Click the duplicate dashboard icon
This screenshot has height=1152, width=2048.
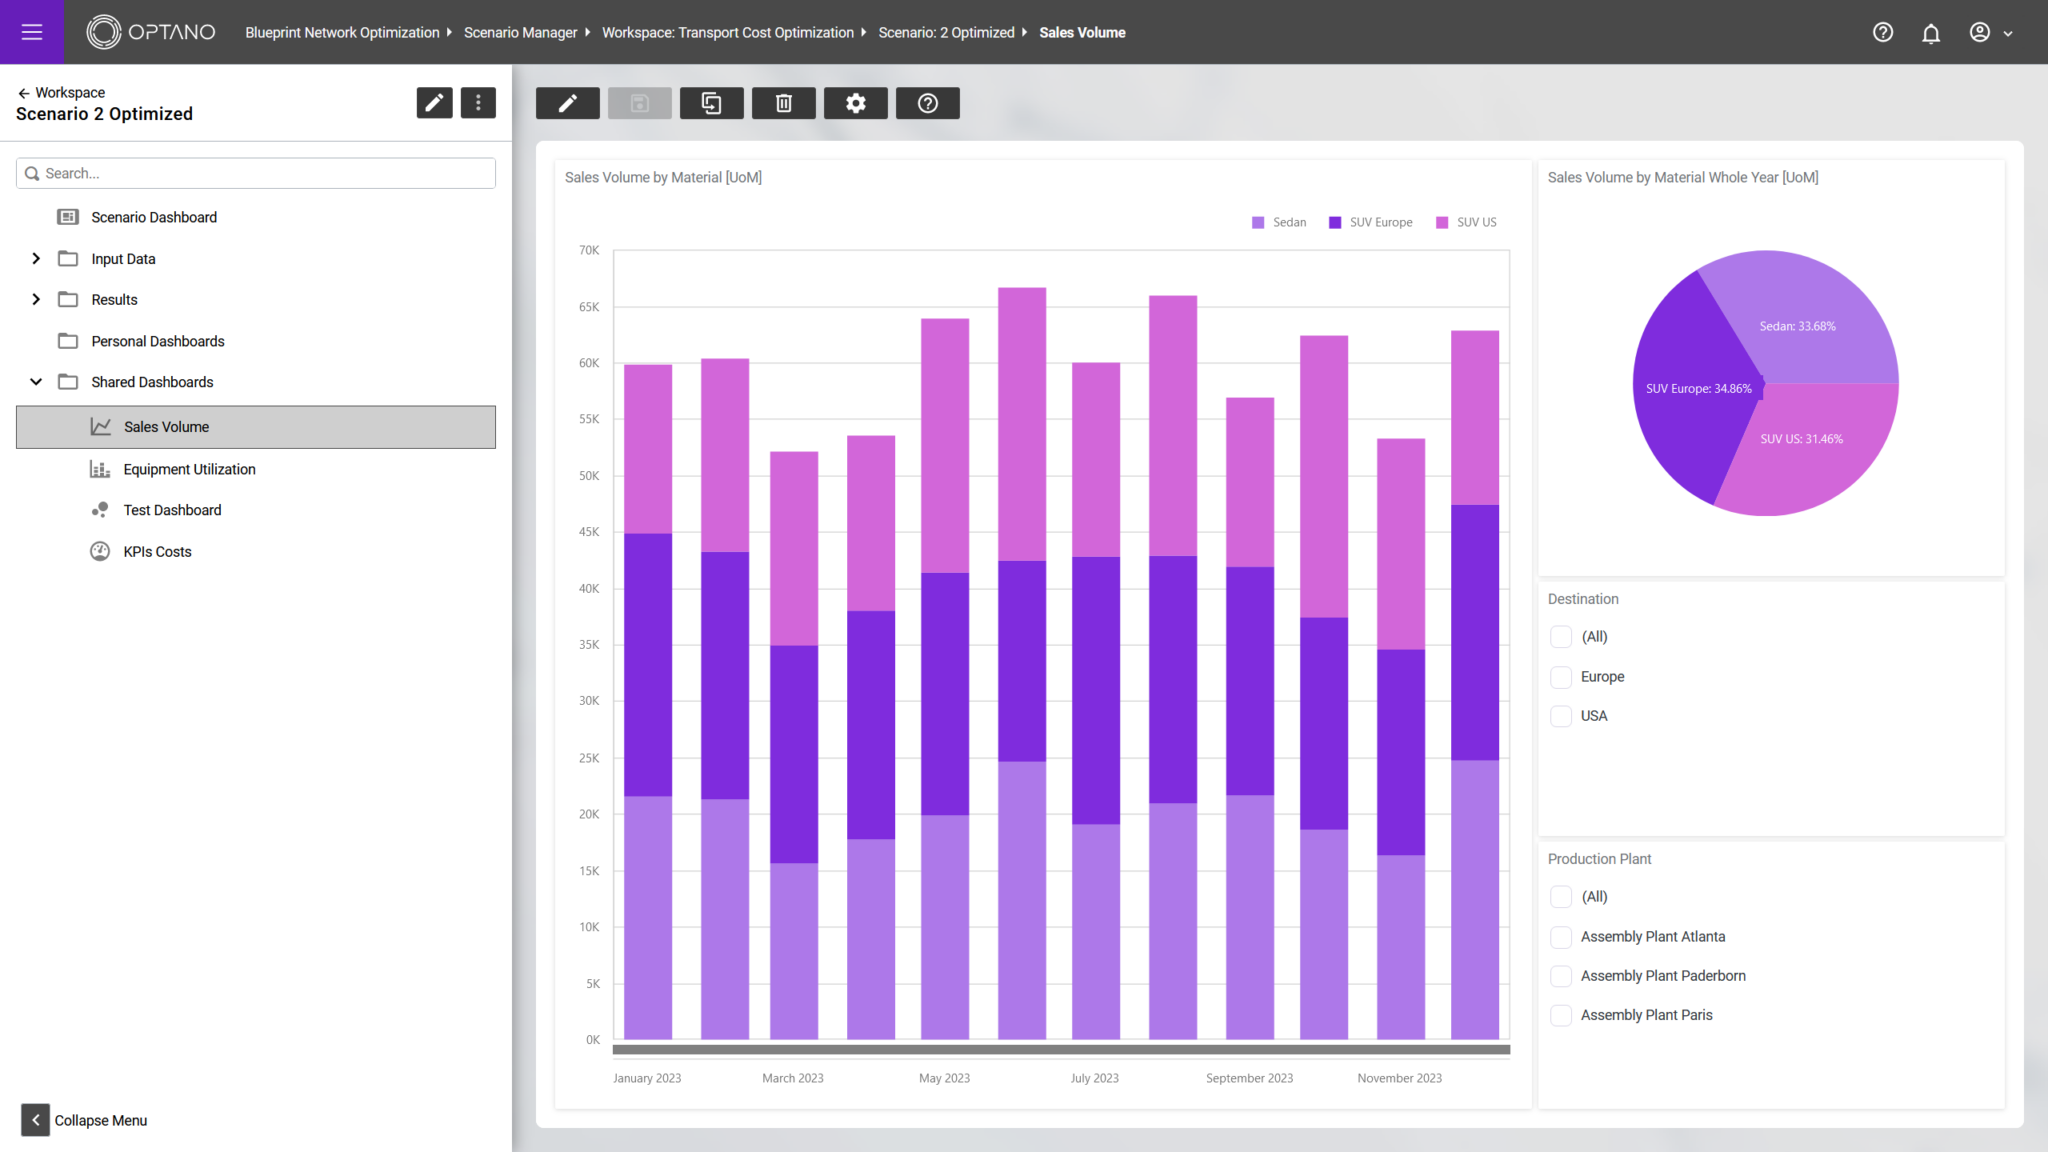[711, 103]
